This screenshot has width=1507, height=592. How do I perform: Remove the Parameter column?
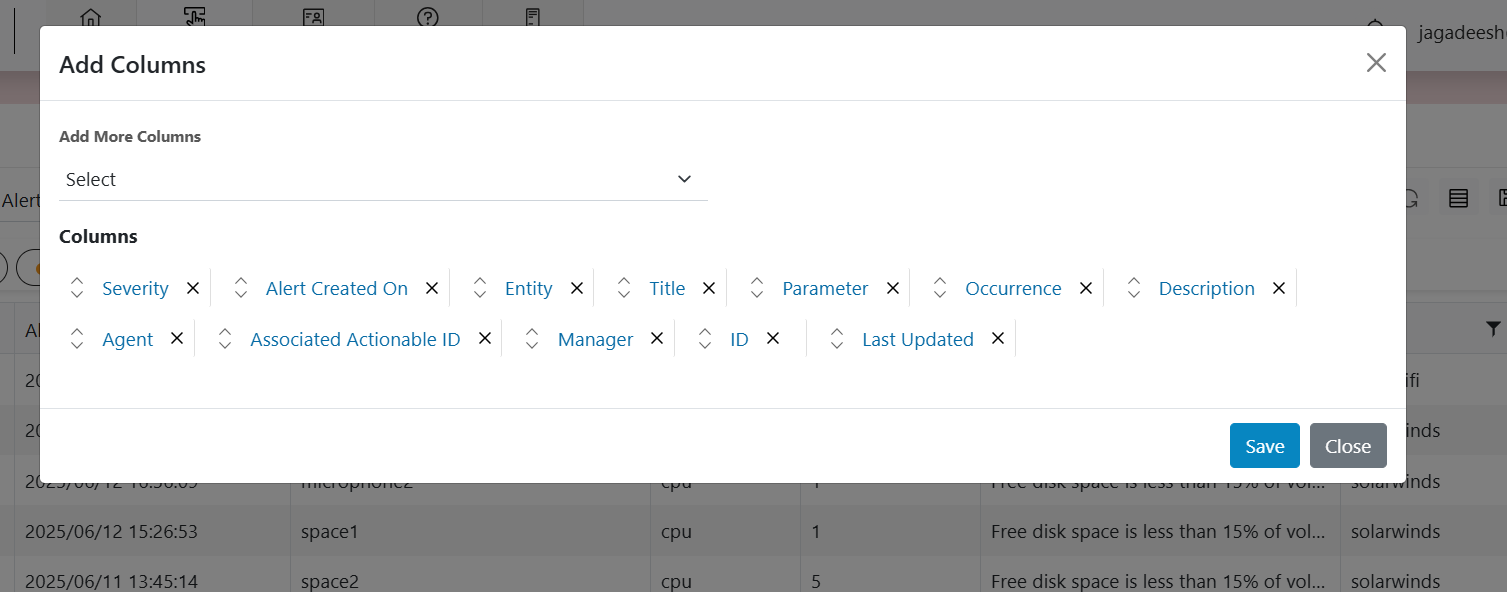coord(893,288)
